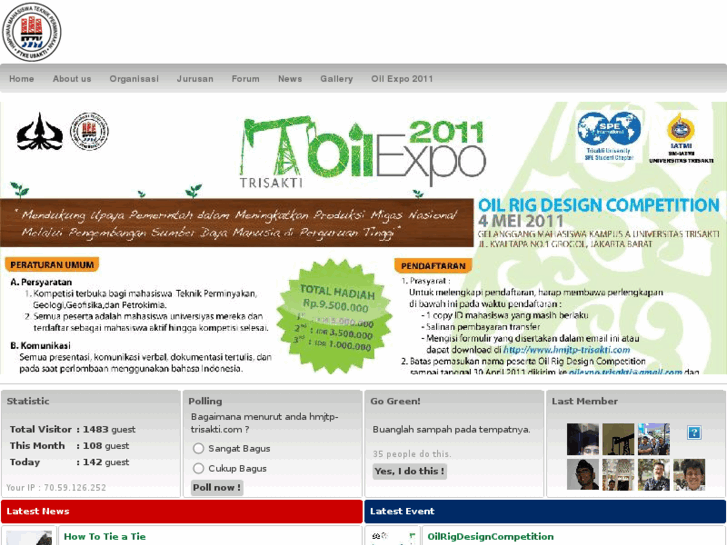Click the Trisakti Oil Expo 2011 logo
Viewport: 727px width, 545px height.
[363, 152]
